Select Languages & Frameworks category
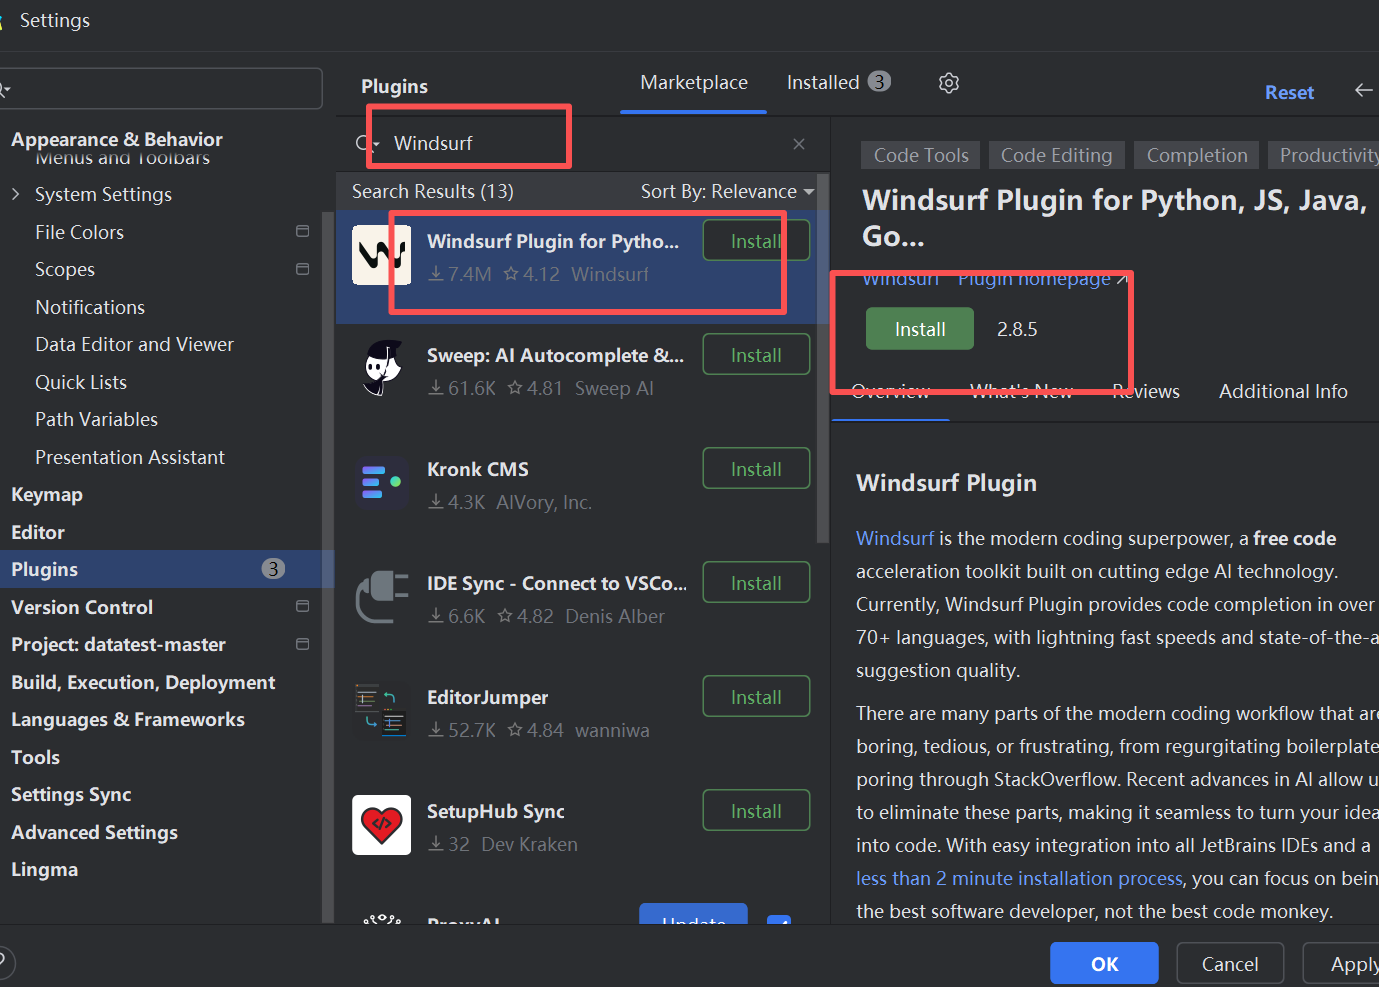Viewport: 1379px width, 987px height. click(x=128, y=719)
